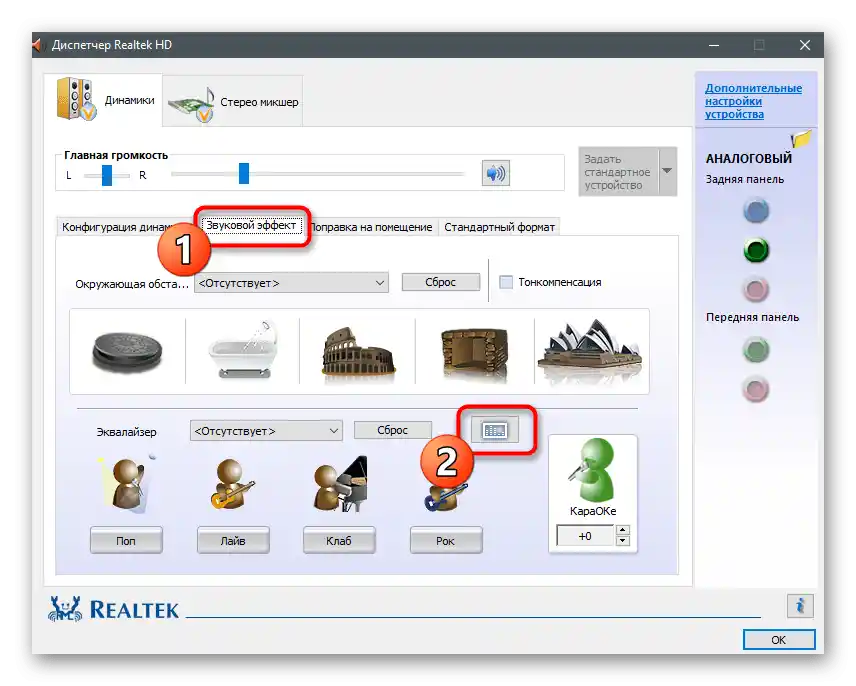This screenshot has width=856, height=686.
Task: Open the yellow folder connector settings icon
Action: click(801, 139)
